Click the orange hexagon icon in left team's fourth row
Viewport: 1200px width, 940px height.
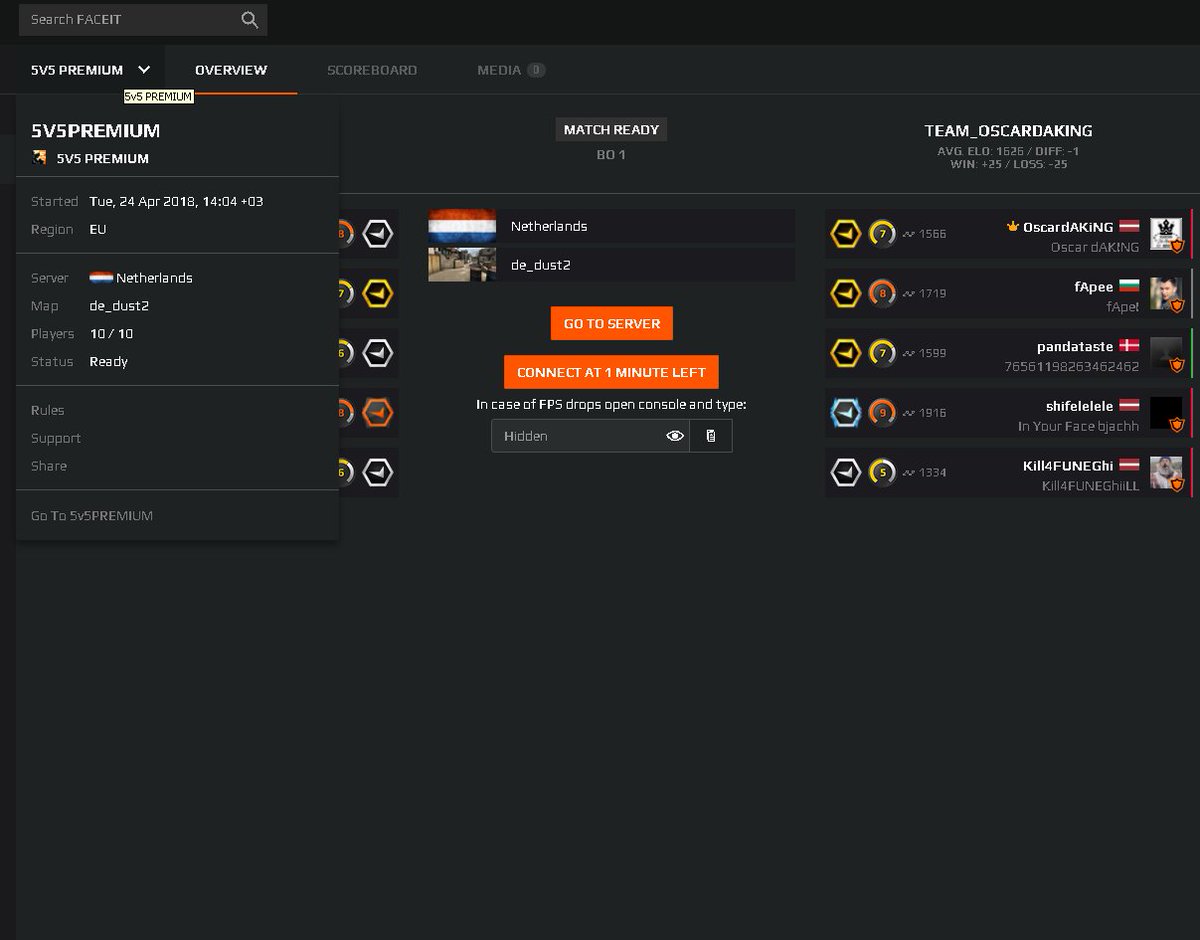coord(377,412)
